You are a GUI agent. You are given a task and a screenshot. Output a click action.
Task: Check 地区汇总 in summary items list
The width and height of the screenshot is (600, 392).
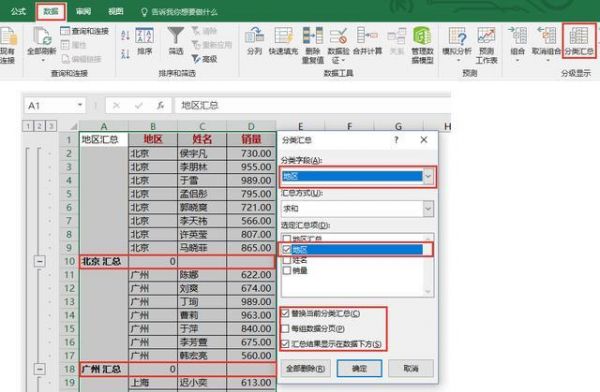[286, 239]
